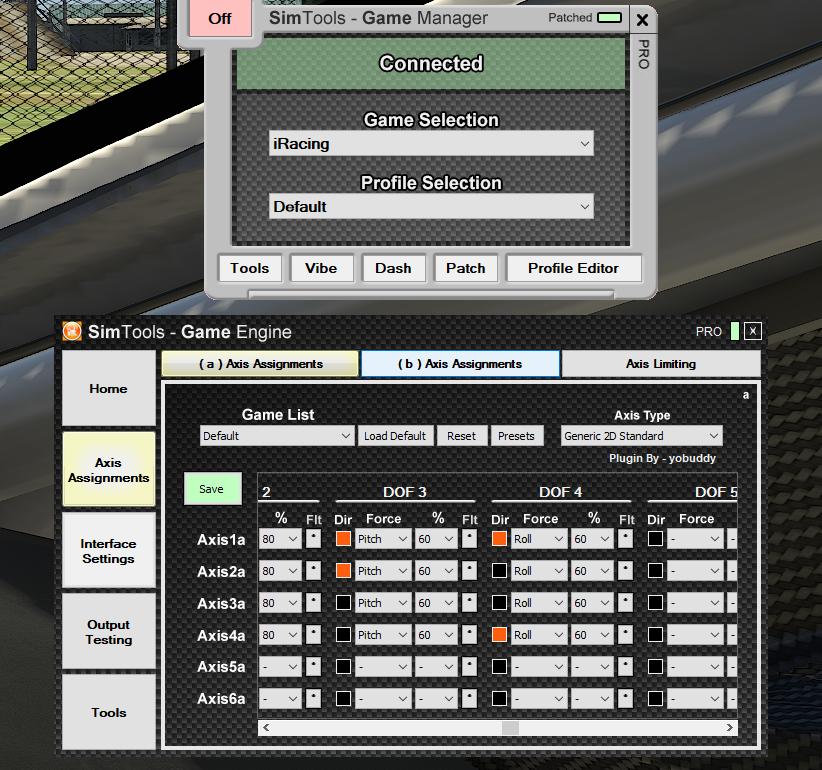This screenshot has width=822, height=770.
Task: Open the Profile Selection dropdown showing Default
Action: [431, 207]
